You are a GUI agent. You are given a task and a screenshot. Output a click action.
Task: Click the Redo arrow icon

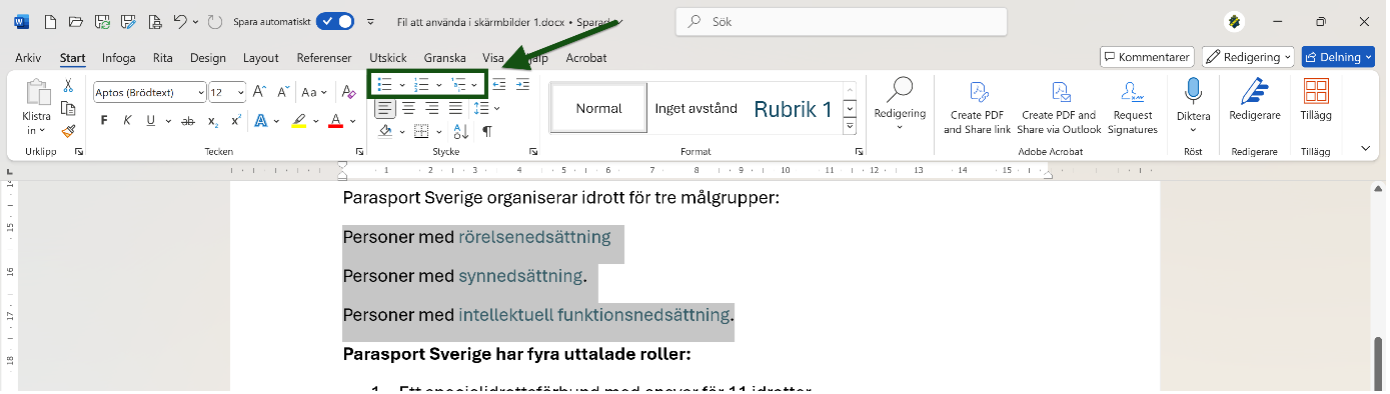point(215,21)
